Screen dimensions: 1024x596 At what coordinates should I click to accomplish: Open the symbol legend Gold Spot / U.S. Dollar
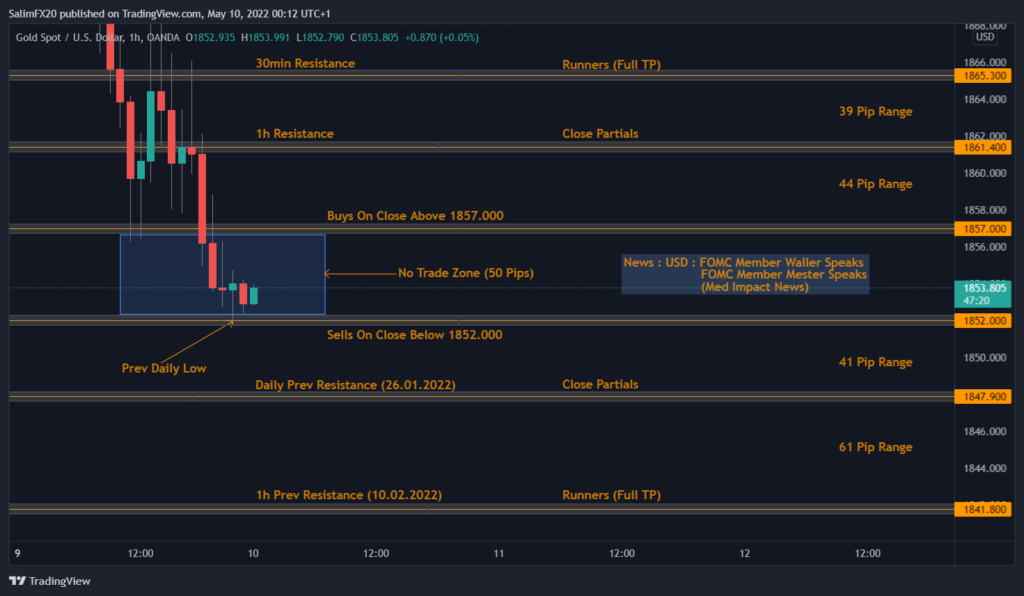tap(68, 36)
